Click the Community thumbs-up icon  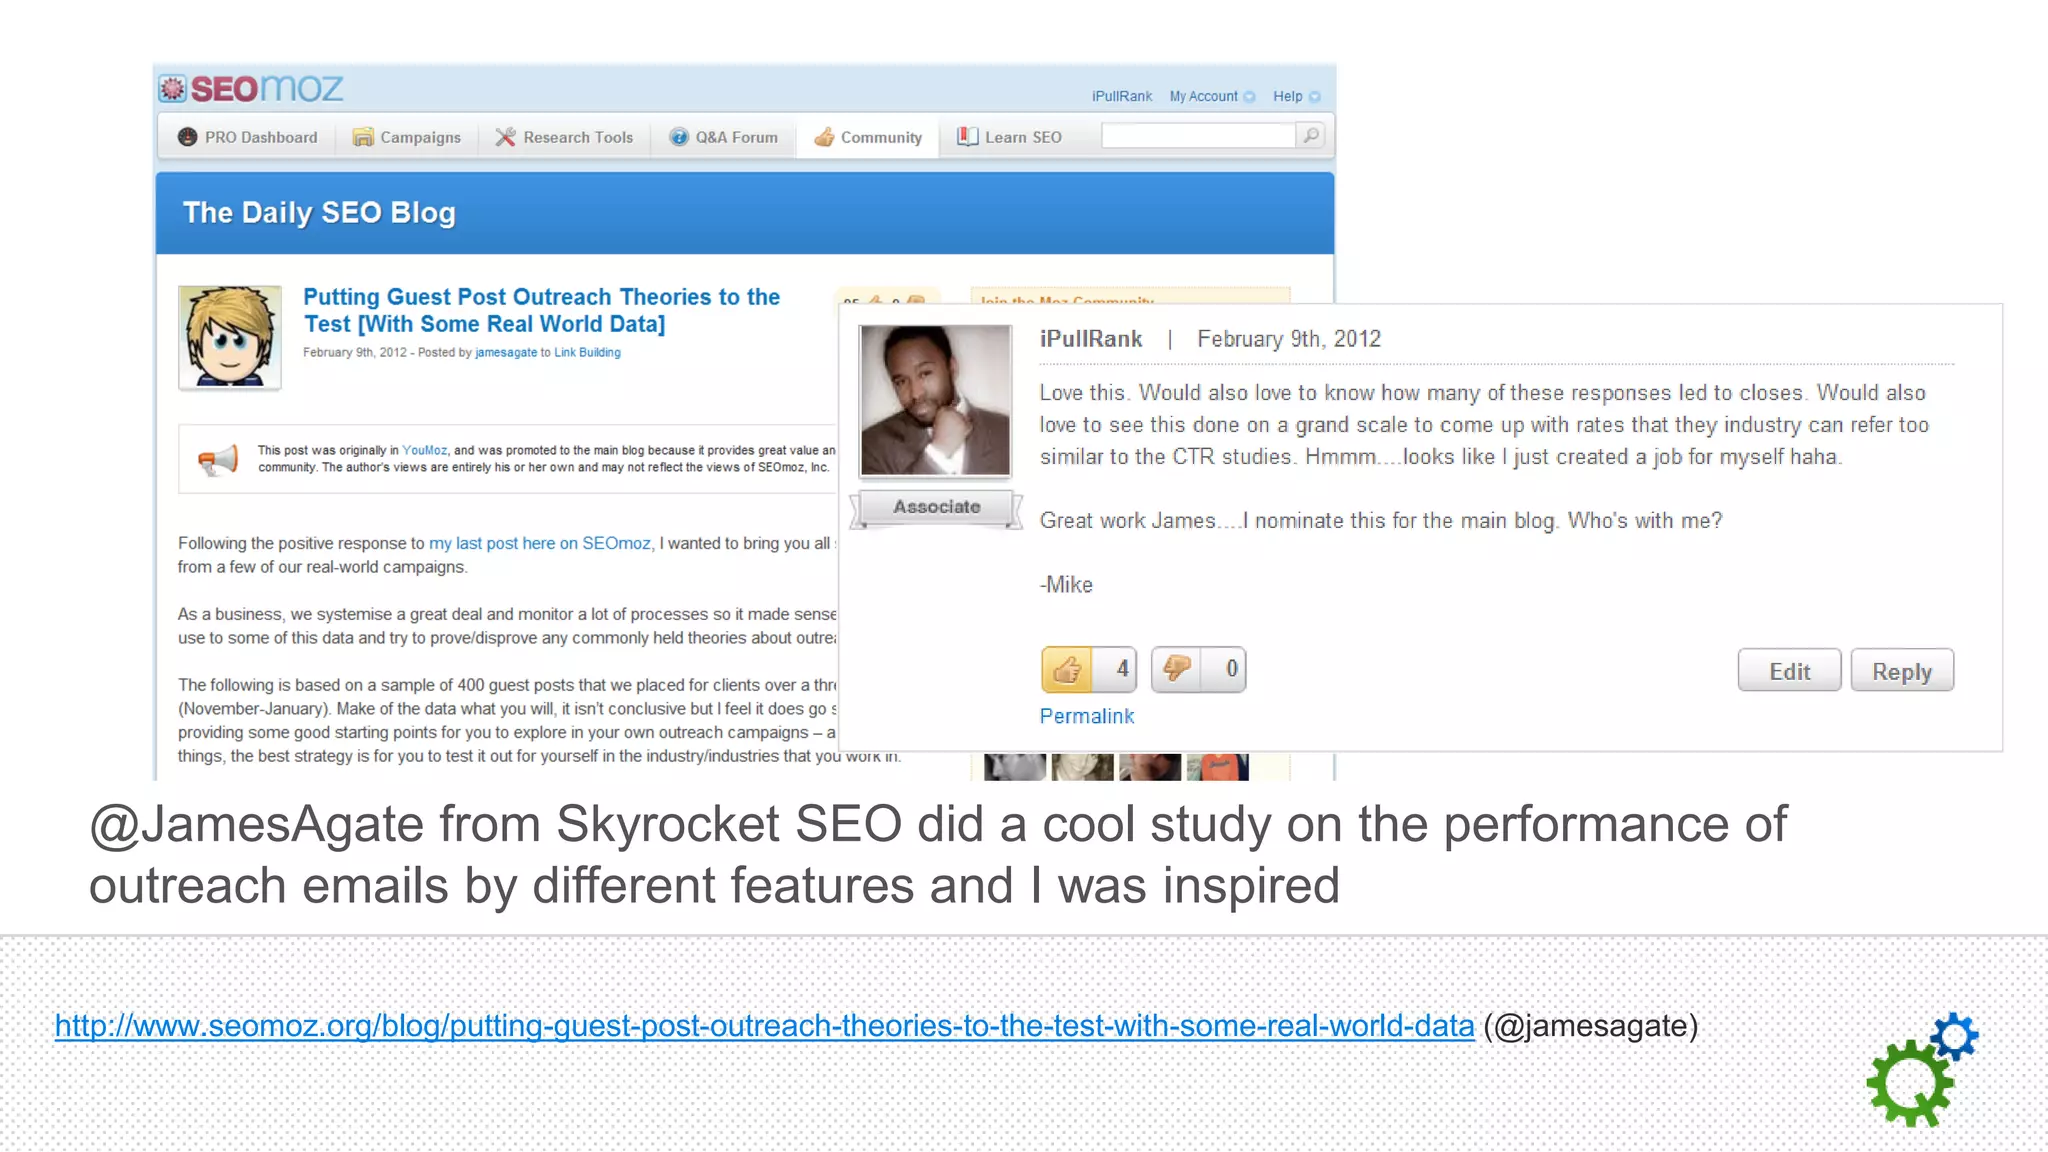coord(824,137)
